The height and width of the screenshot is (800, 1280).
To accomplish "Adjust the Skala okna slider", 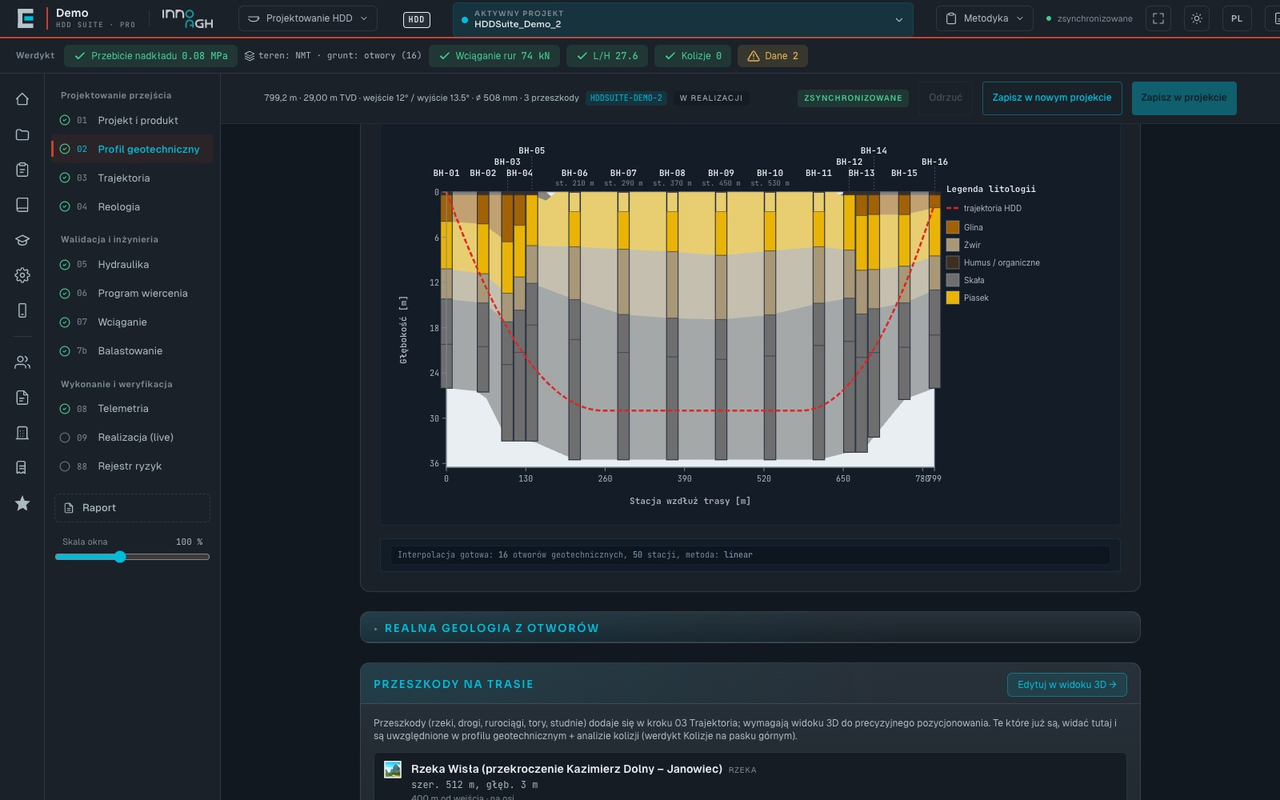I will click(132, 557).
